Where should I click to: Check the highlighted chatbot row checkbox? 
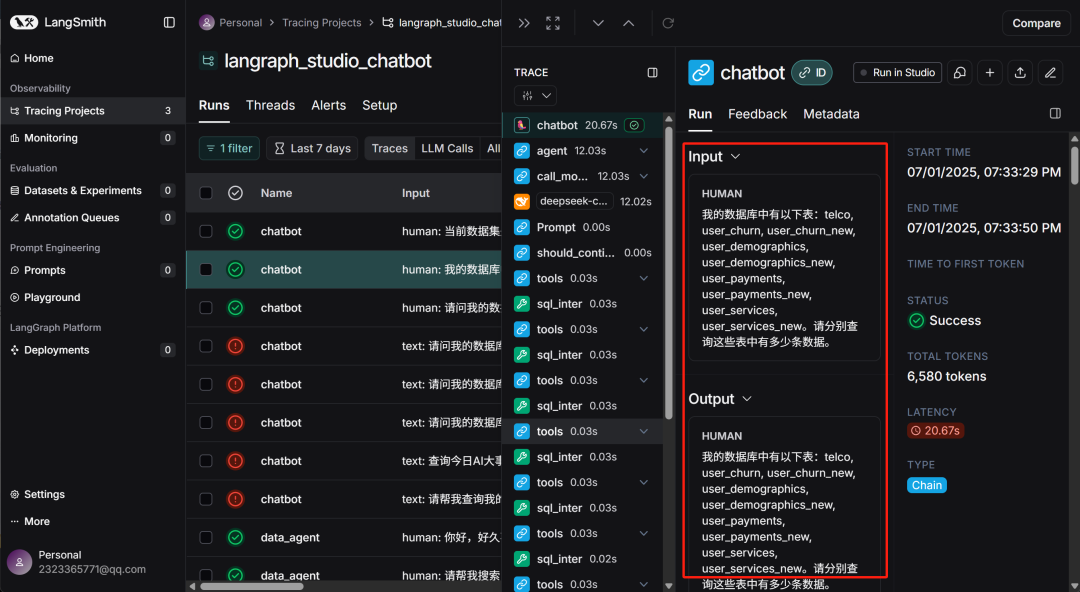[x=206, y=269]
